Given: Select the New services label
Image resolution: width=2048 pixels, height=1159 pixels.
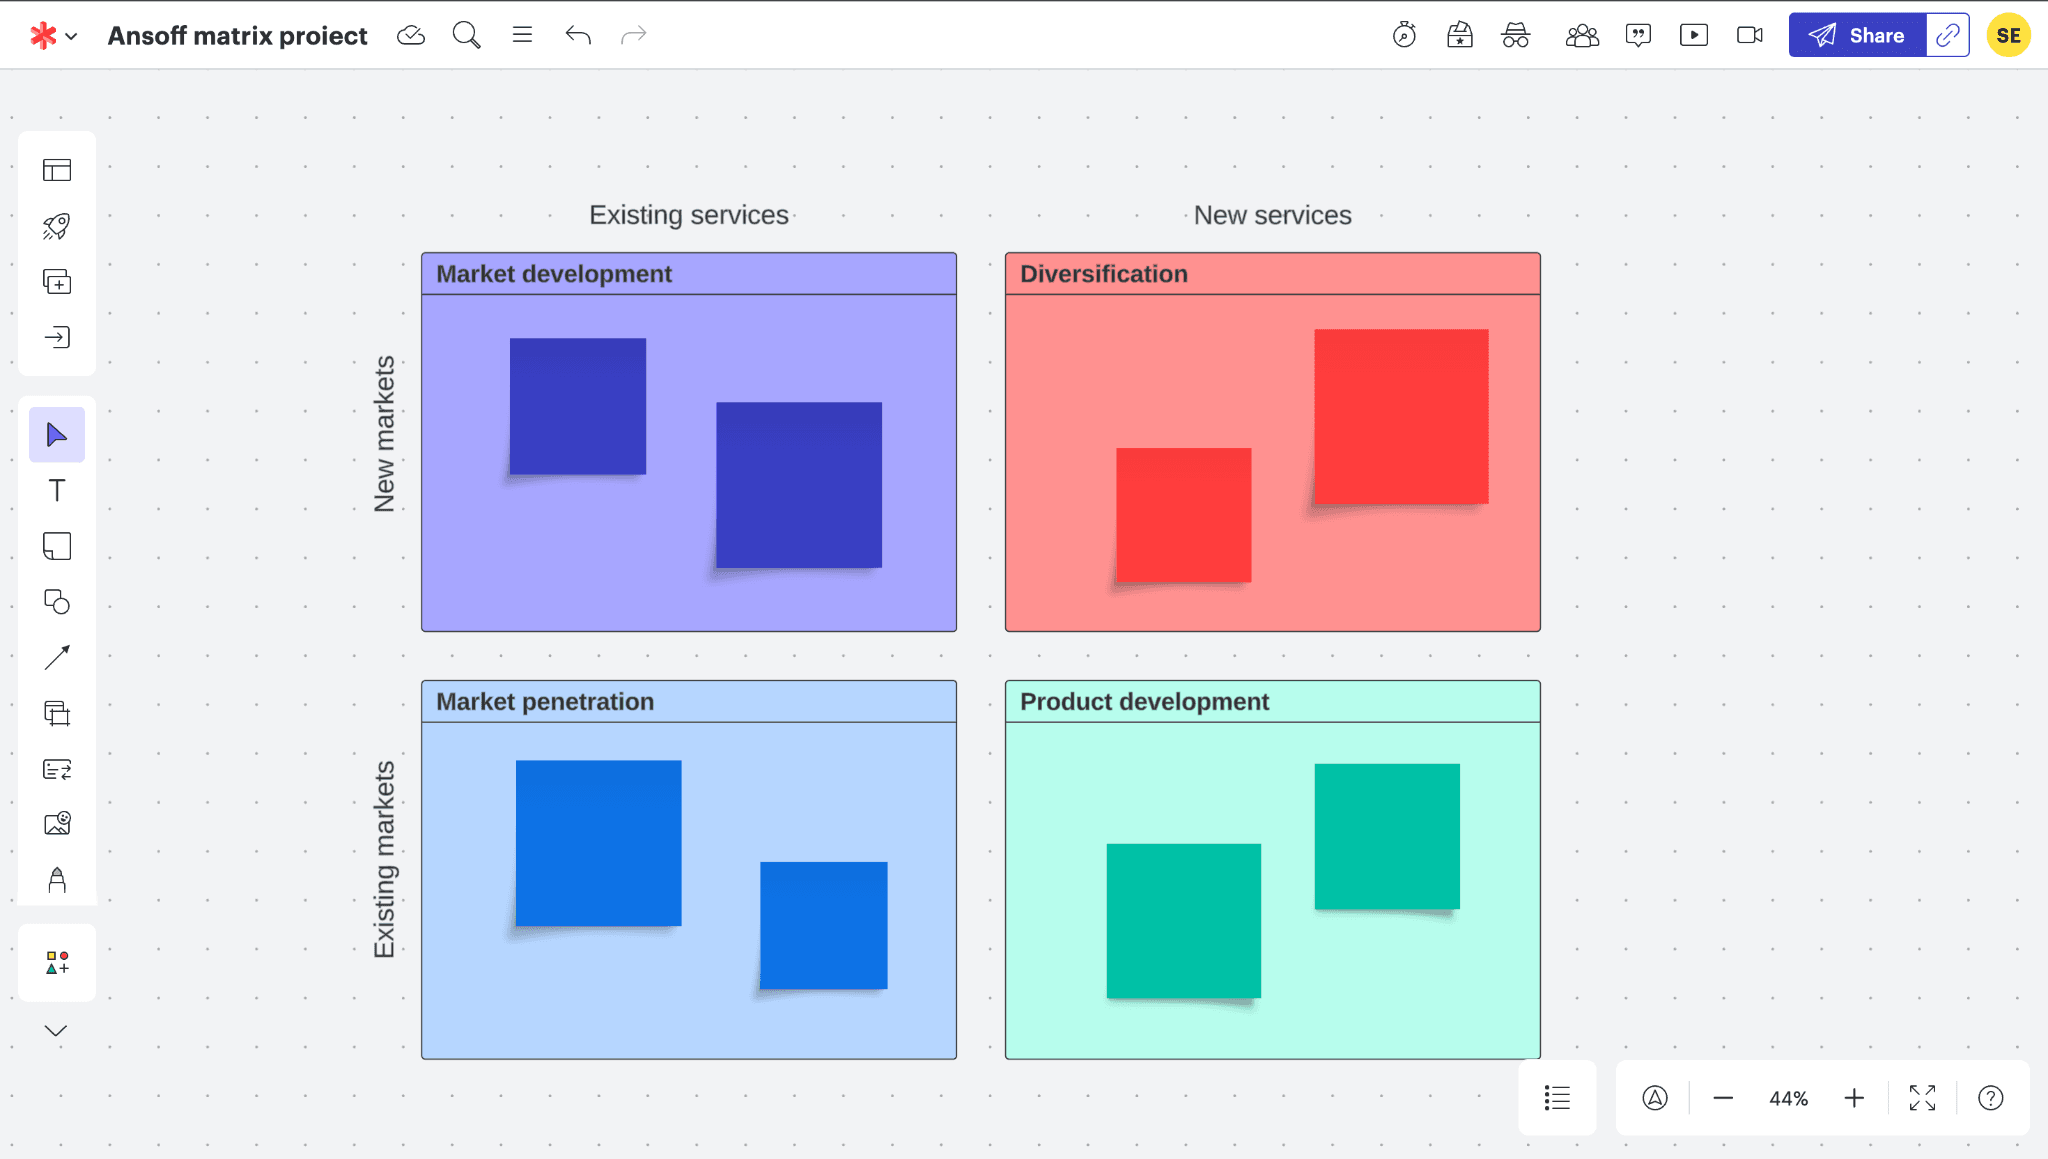Looking at the screenshot, I should (1272, 215).
